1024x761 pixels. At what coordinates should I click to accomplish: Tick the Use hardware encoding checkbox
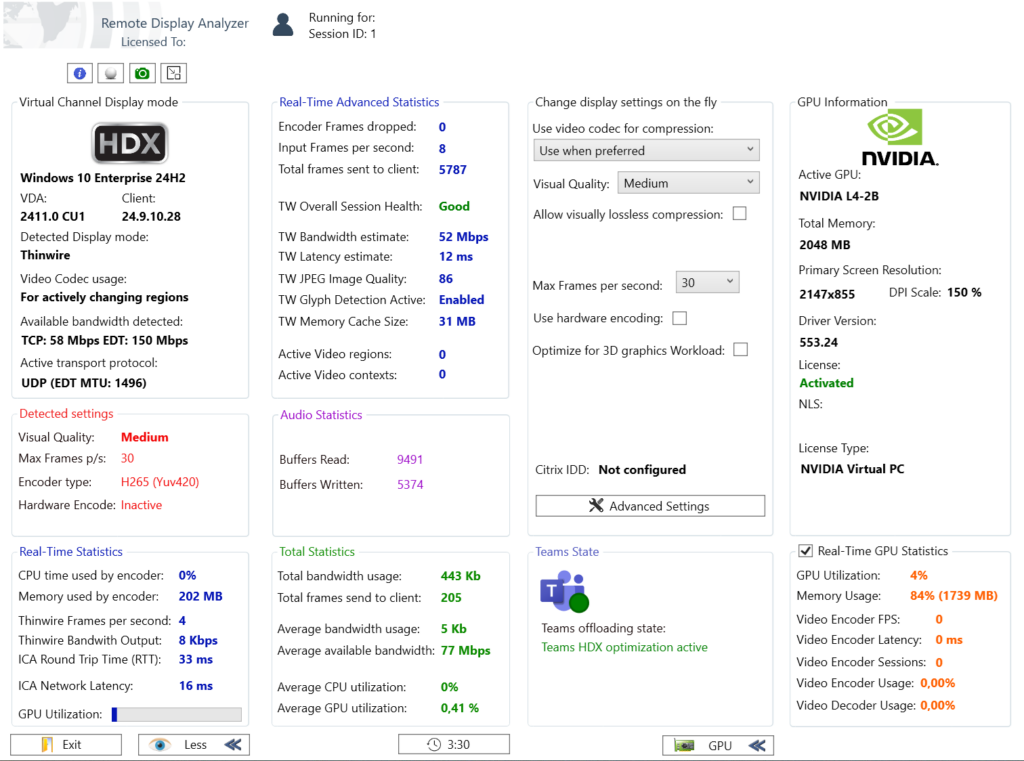click(x=680, y=318)
